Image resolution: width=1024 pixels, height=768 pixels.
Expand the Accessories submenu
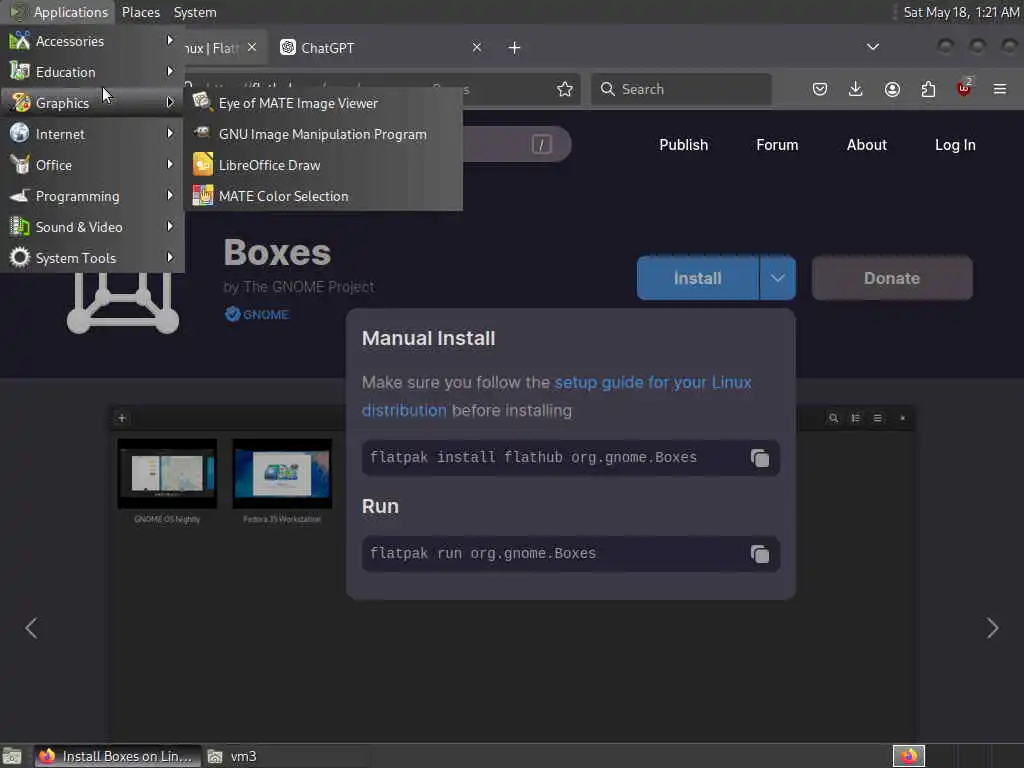point(91,40)
